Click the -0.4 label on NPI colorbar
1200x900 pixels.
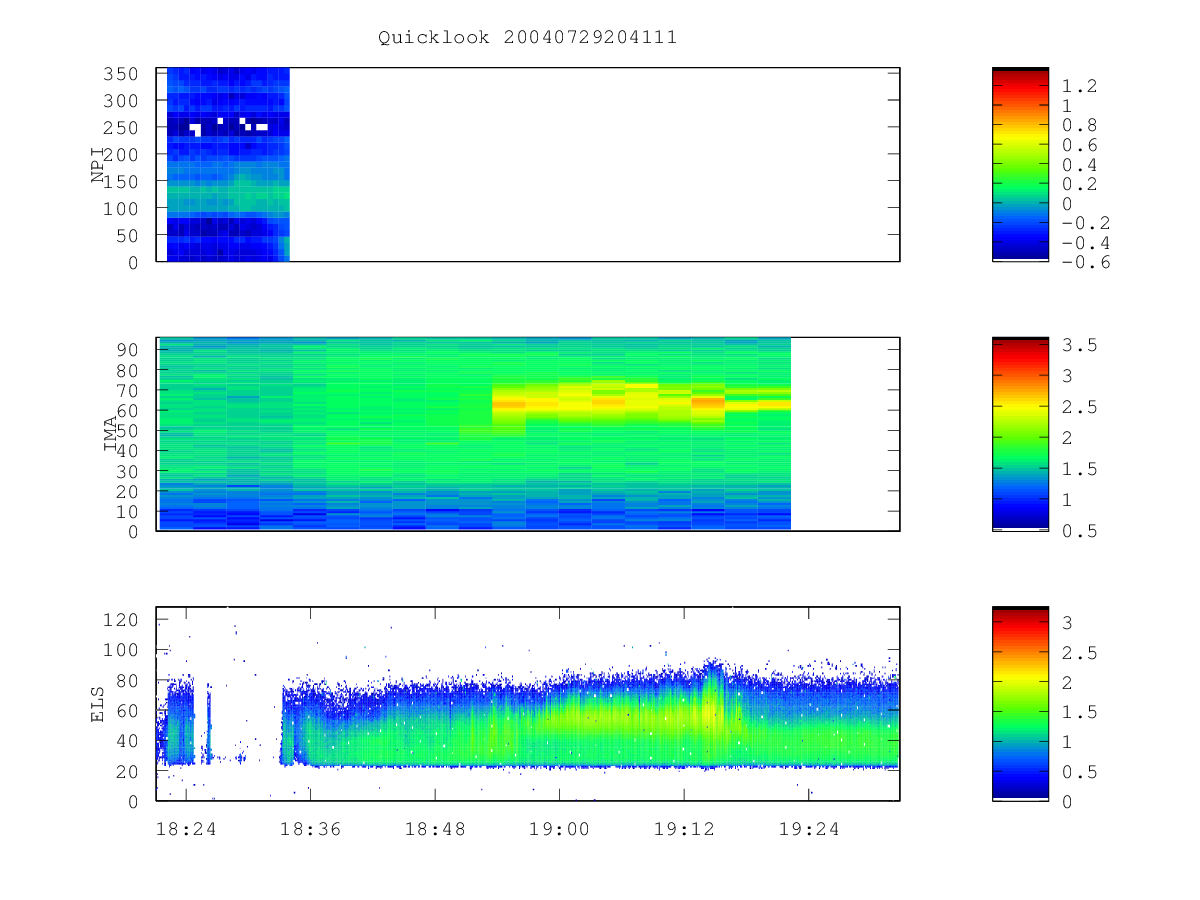tap(1086, 243)
